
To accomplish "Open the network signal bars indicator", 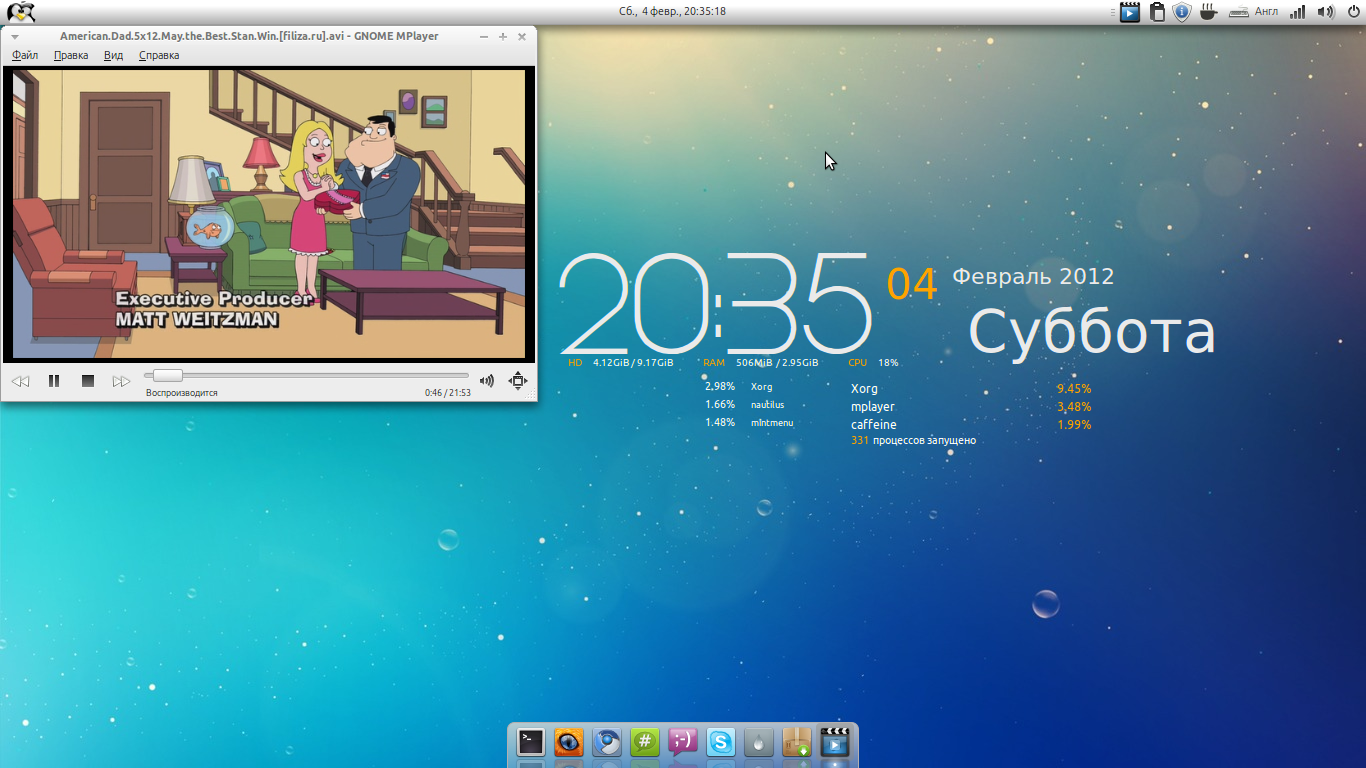I will [x=1297, y=12].
